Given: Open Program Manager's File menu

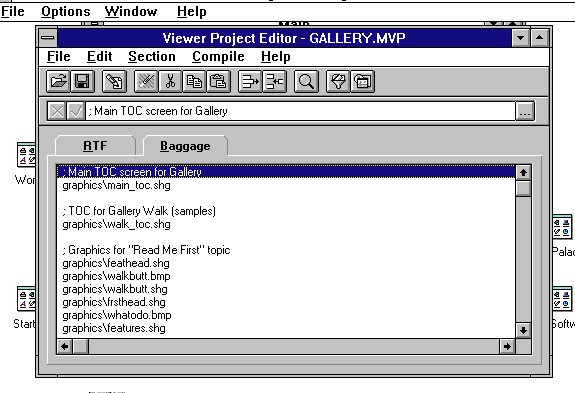Looking at the screenshot, I should coord(12,11).
